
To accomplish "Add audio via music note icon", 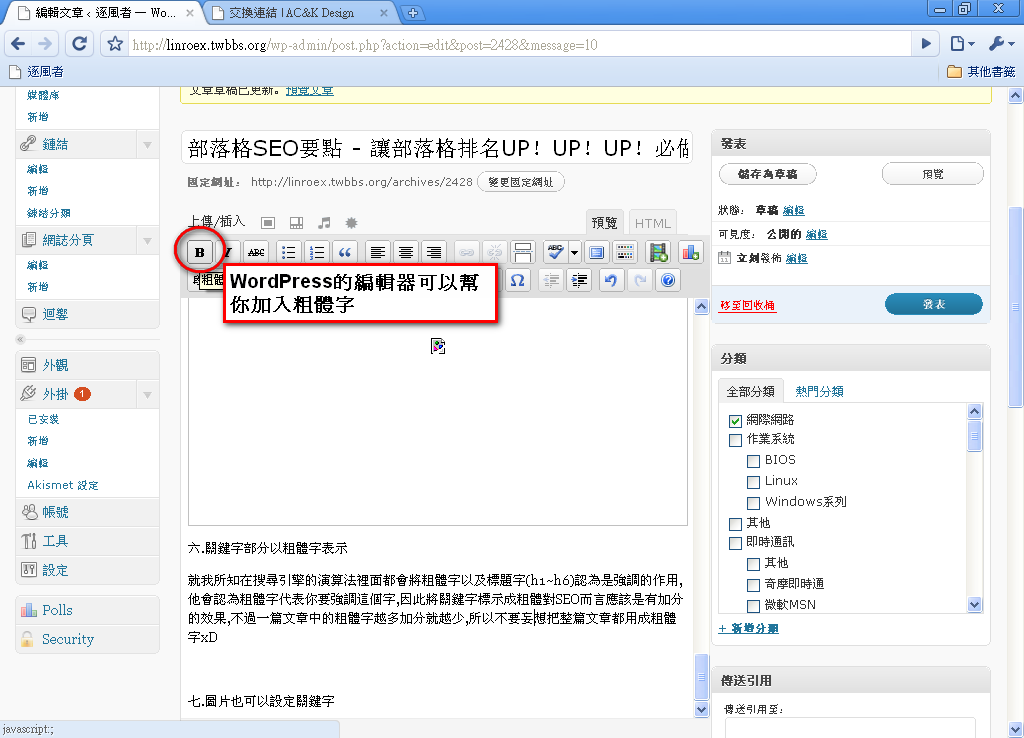I will (x=324, y=223).
